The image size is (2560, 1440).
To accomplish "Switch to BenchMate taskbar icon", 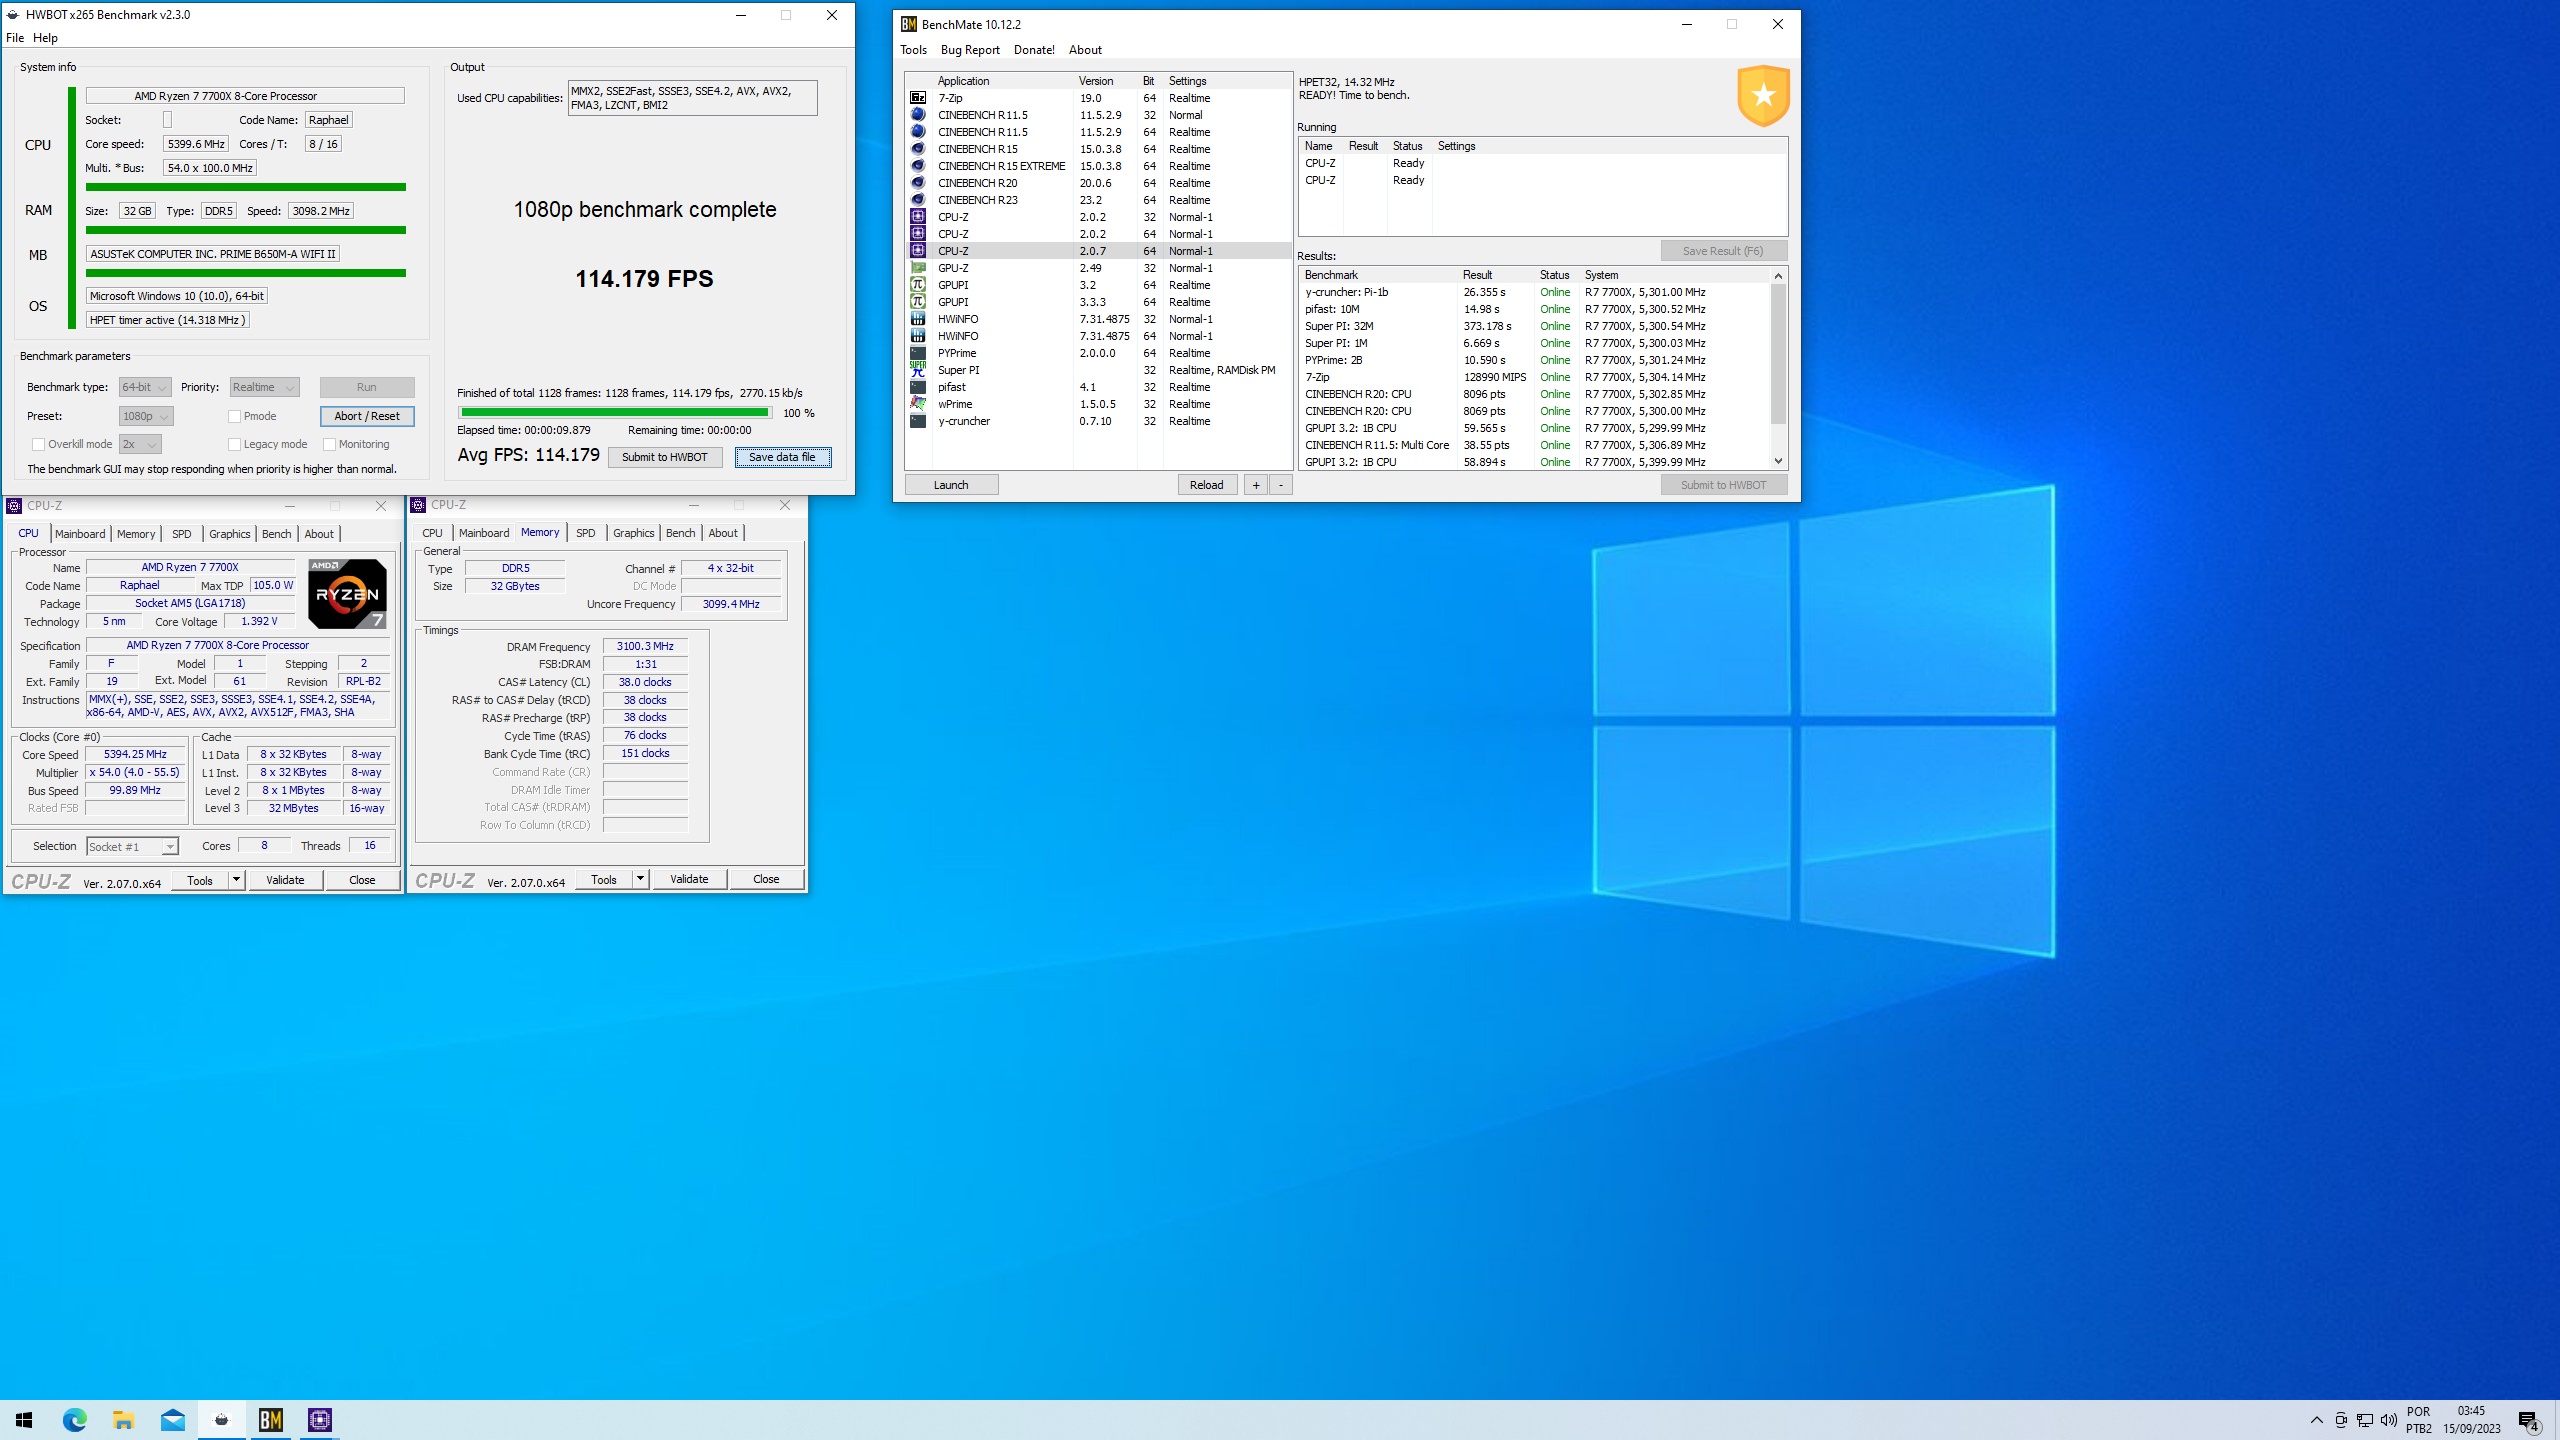I will pos(270,1420).
